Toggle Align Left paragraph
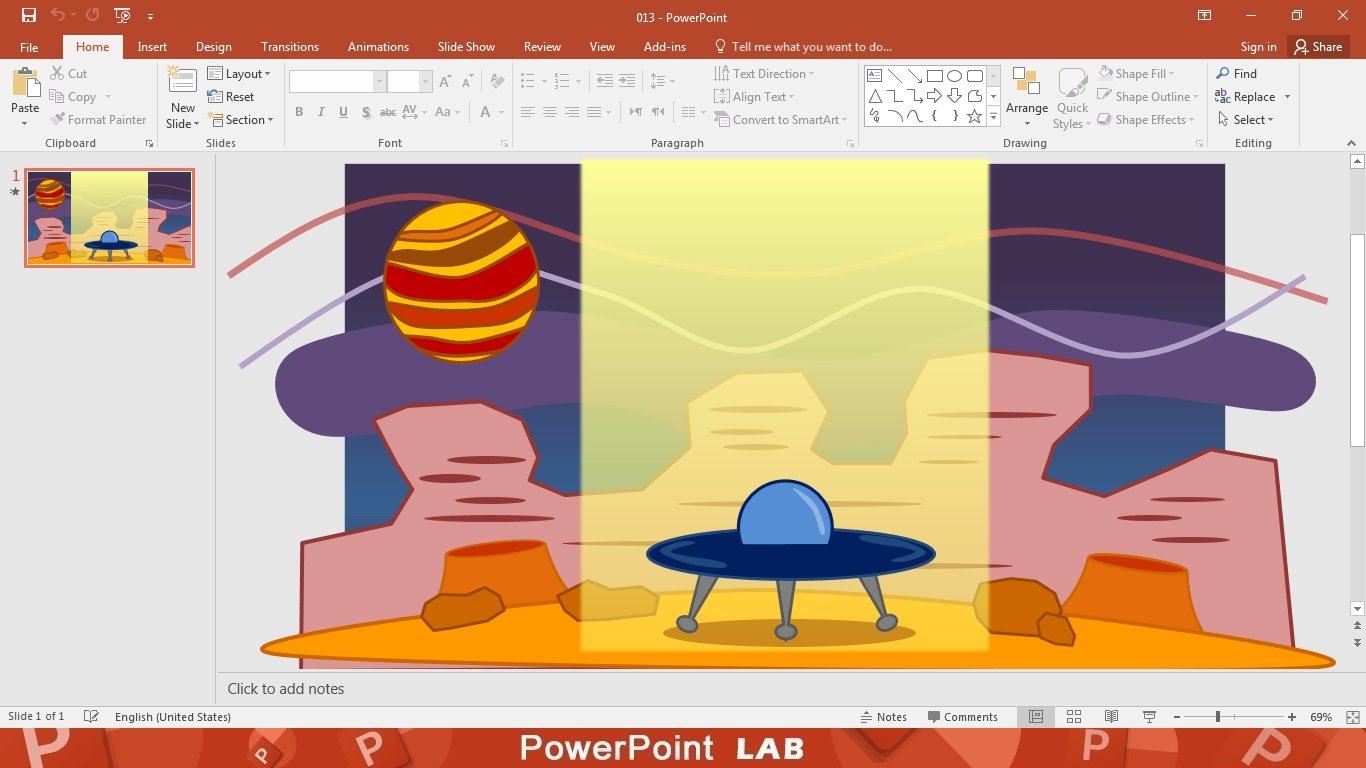Image resolution: width=1366 pixels, height=768 pixels. (x=528, y=112)
